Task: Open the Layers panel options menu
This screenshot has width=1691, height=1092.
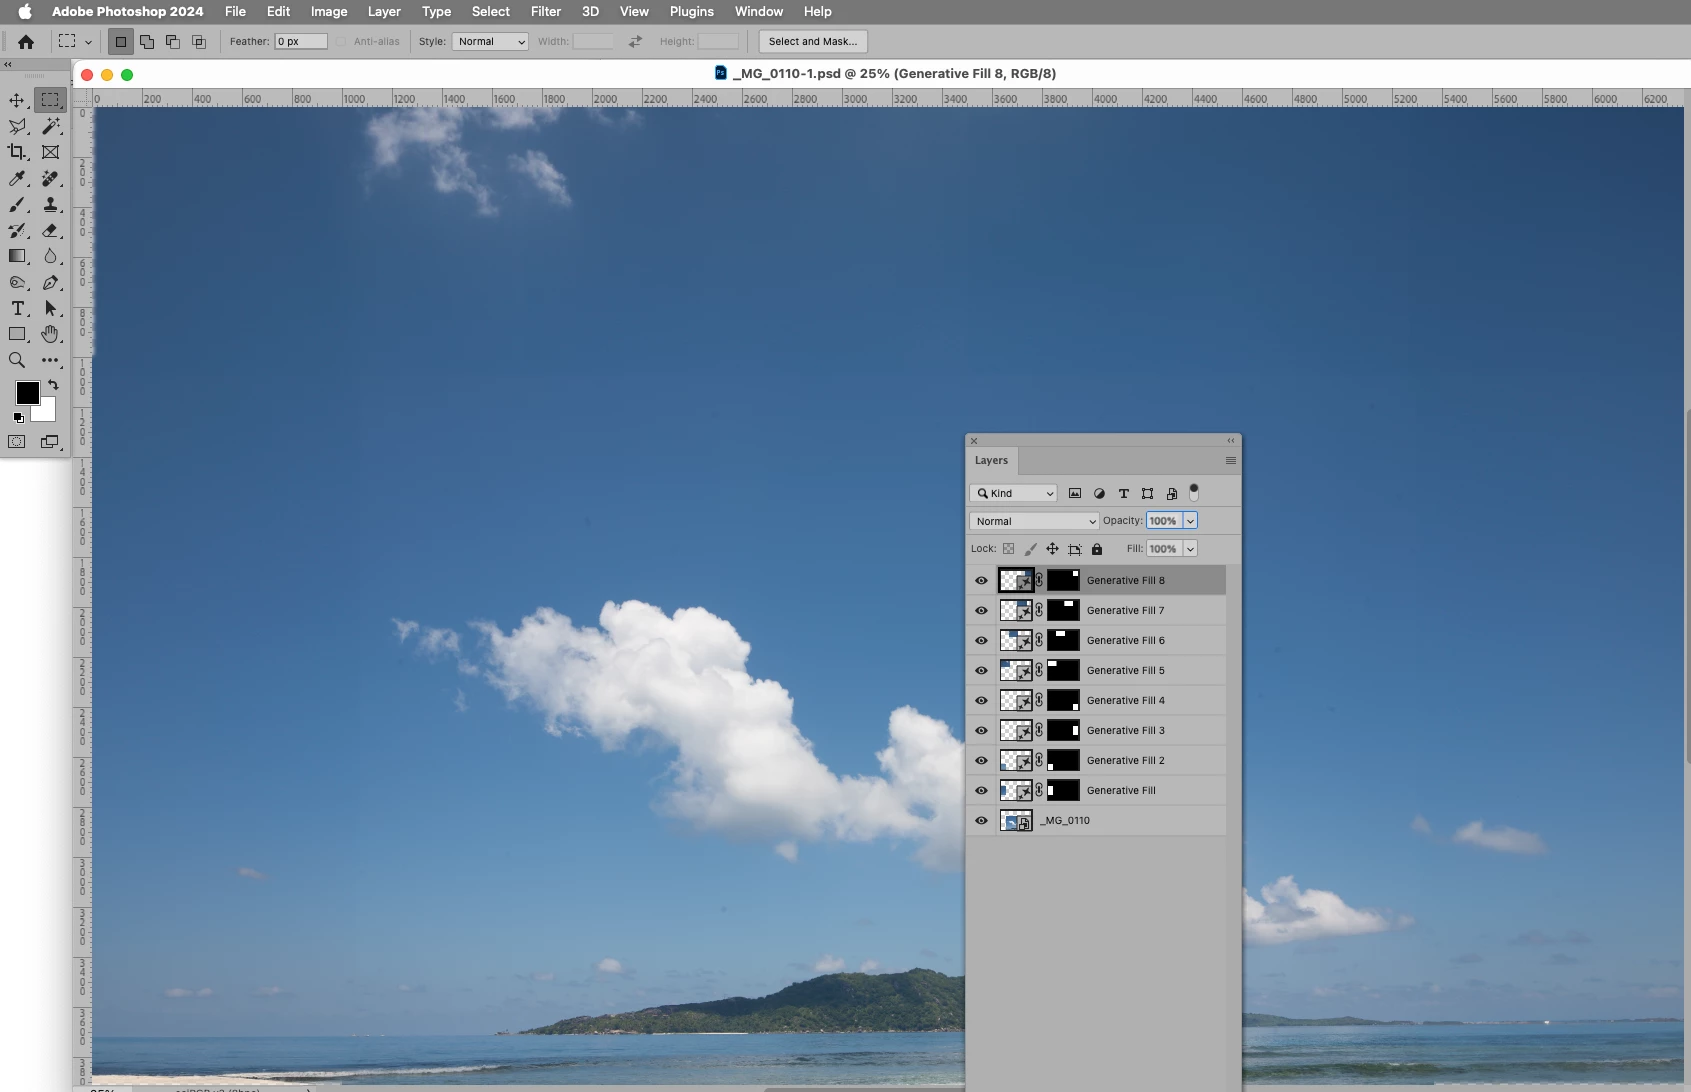Action: point(1230,460)
